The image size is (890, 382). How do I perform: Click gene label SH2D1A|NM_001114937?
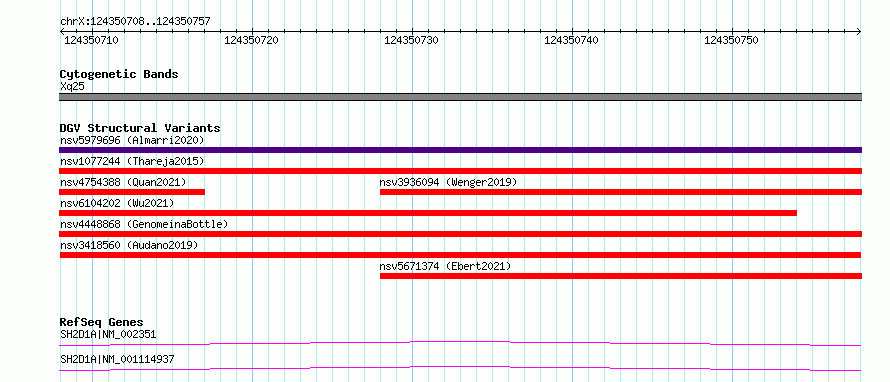coord(117,359)
